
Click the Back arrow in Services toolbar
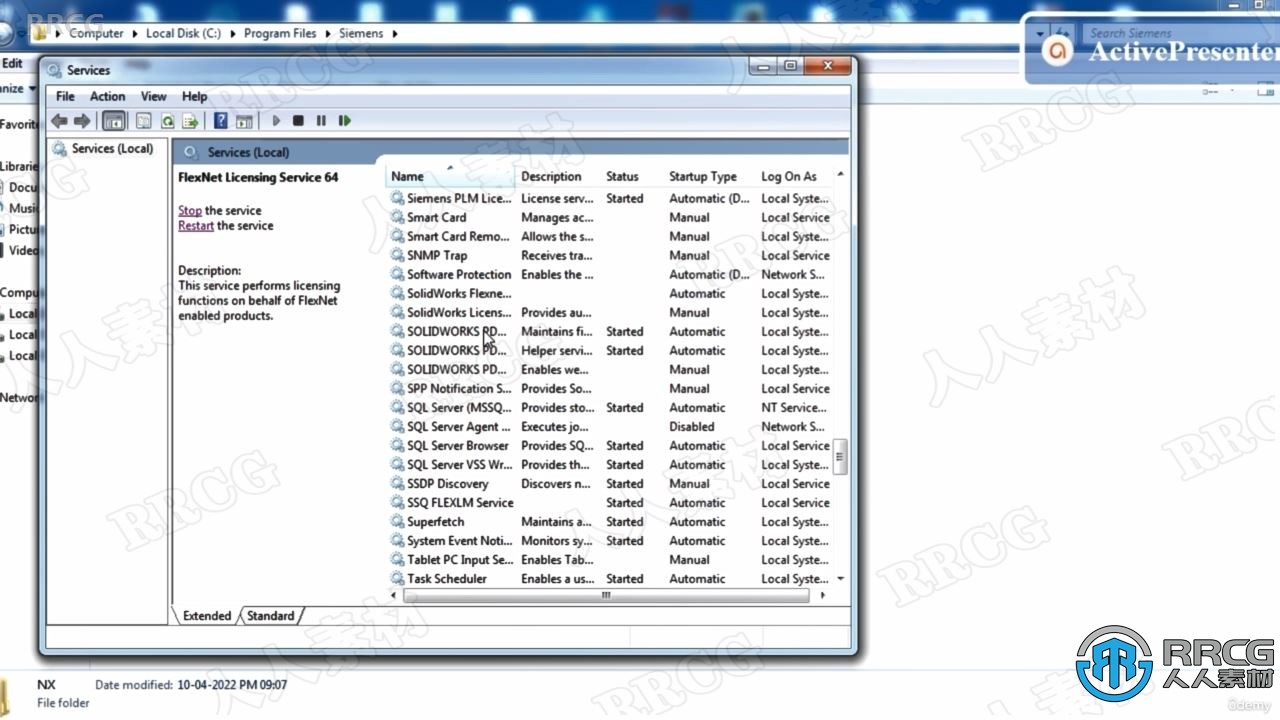pos(59,121)
